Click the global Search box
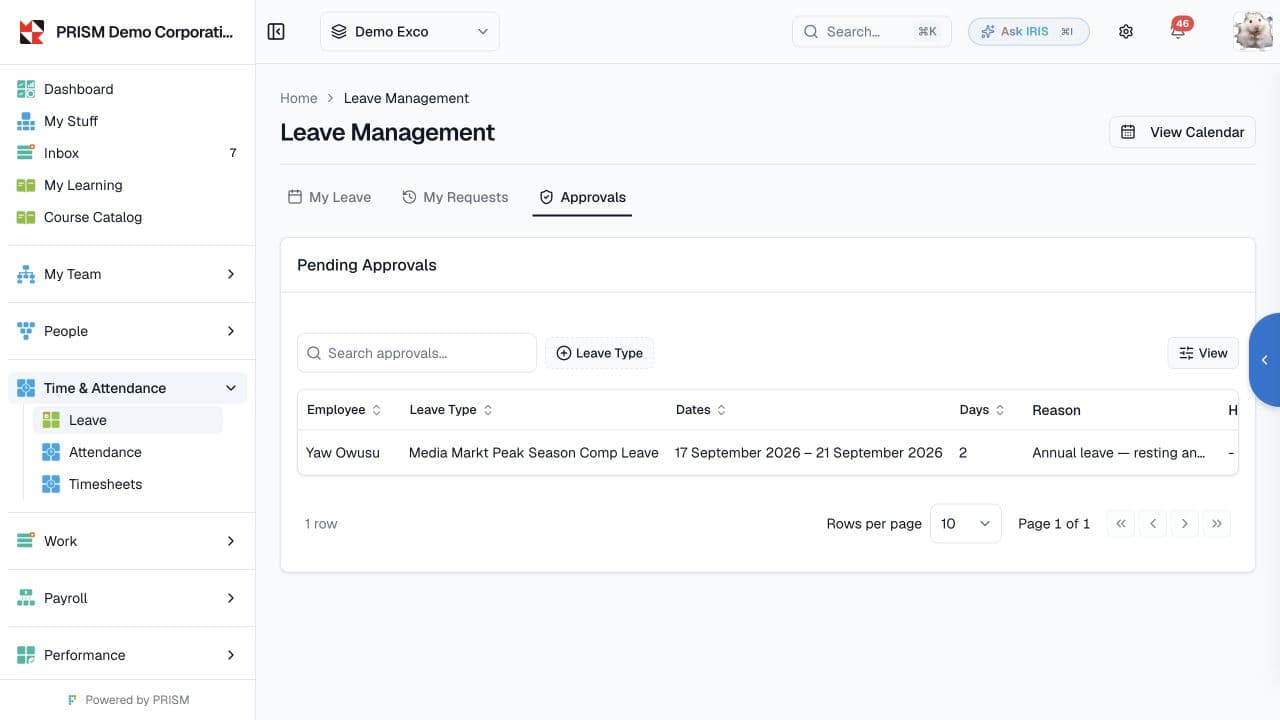 point(872,32)
